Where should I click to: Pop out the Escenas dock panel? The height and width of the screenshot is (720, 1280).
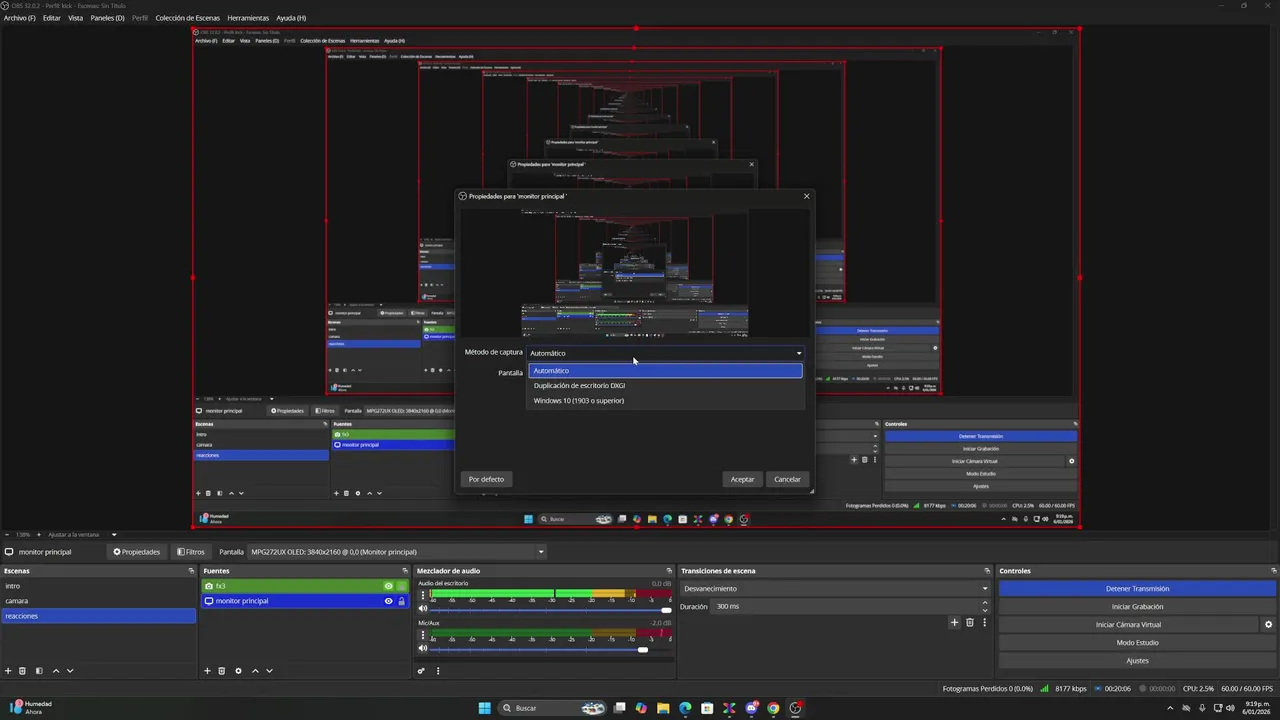191,571
